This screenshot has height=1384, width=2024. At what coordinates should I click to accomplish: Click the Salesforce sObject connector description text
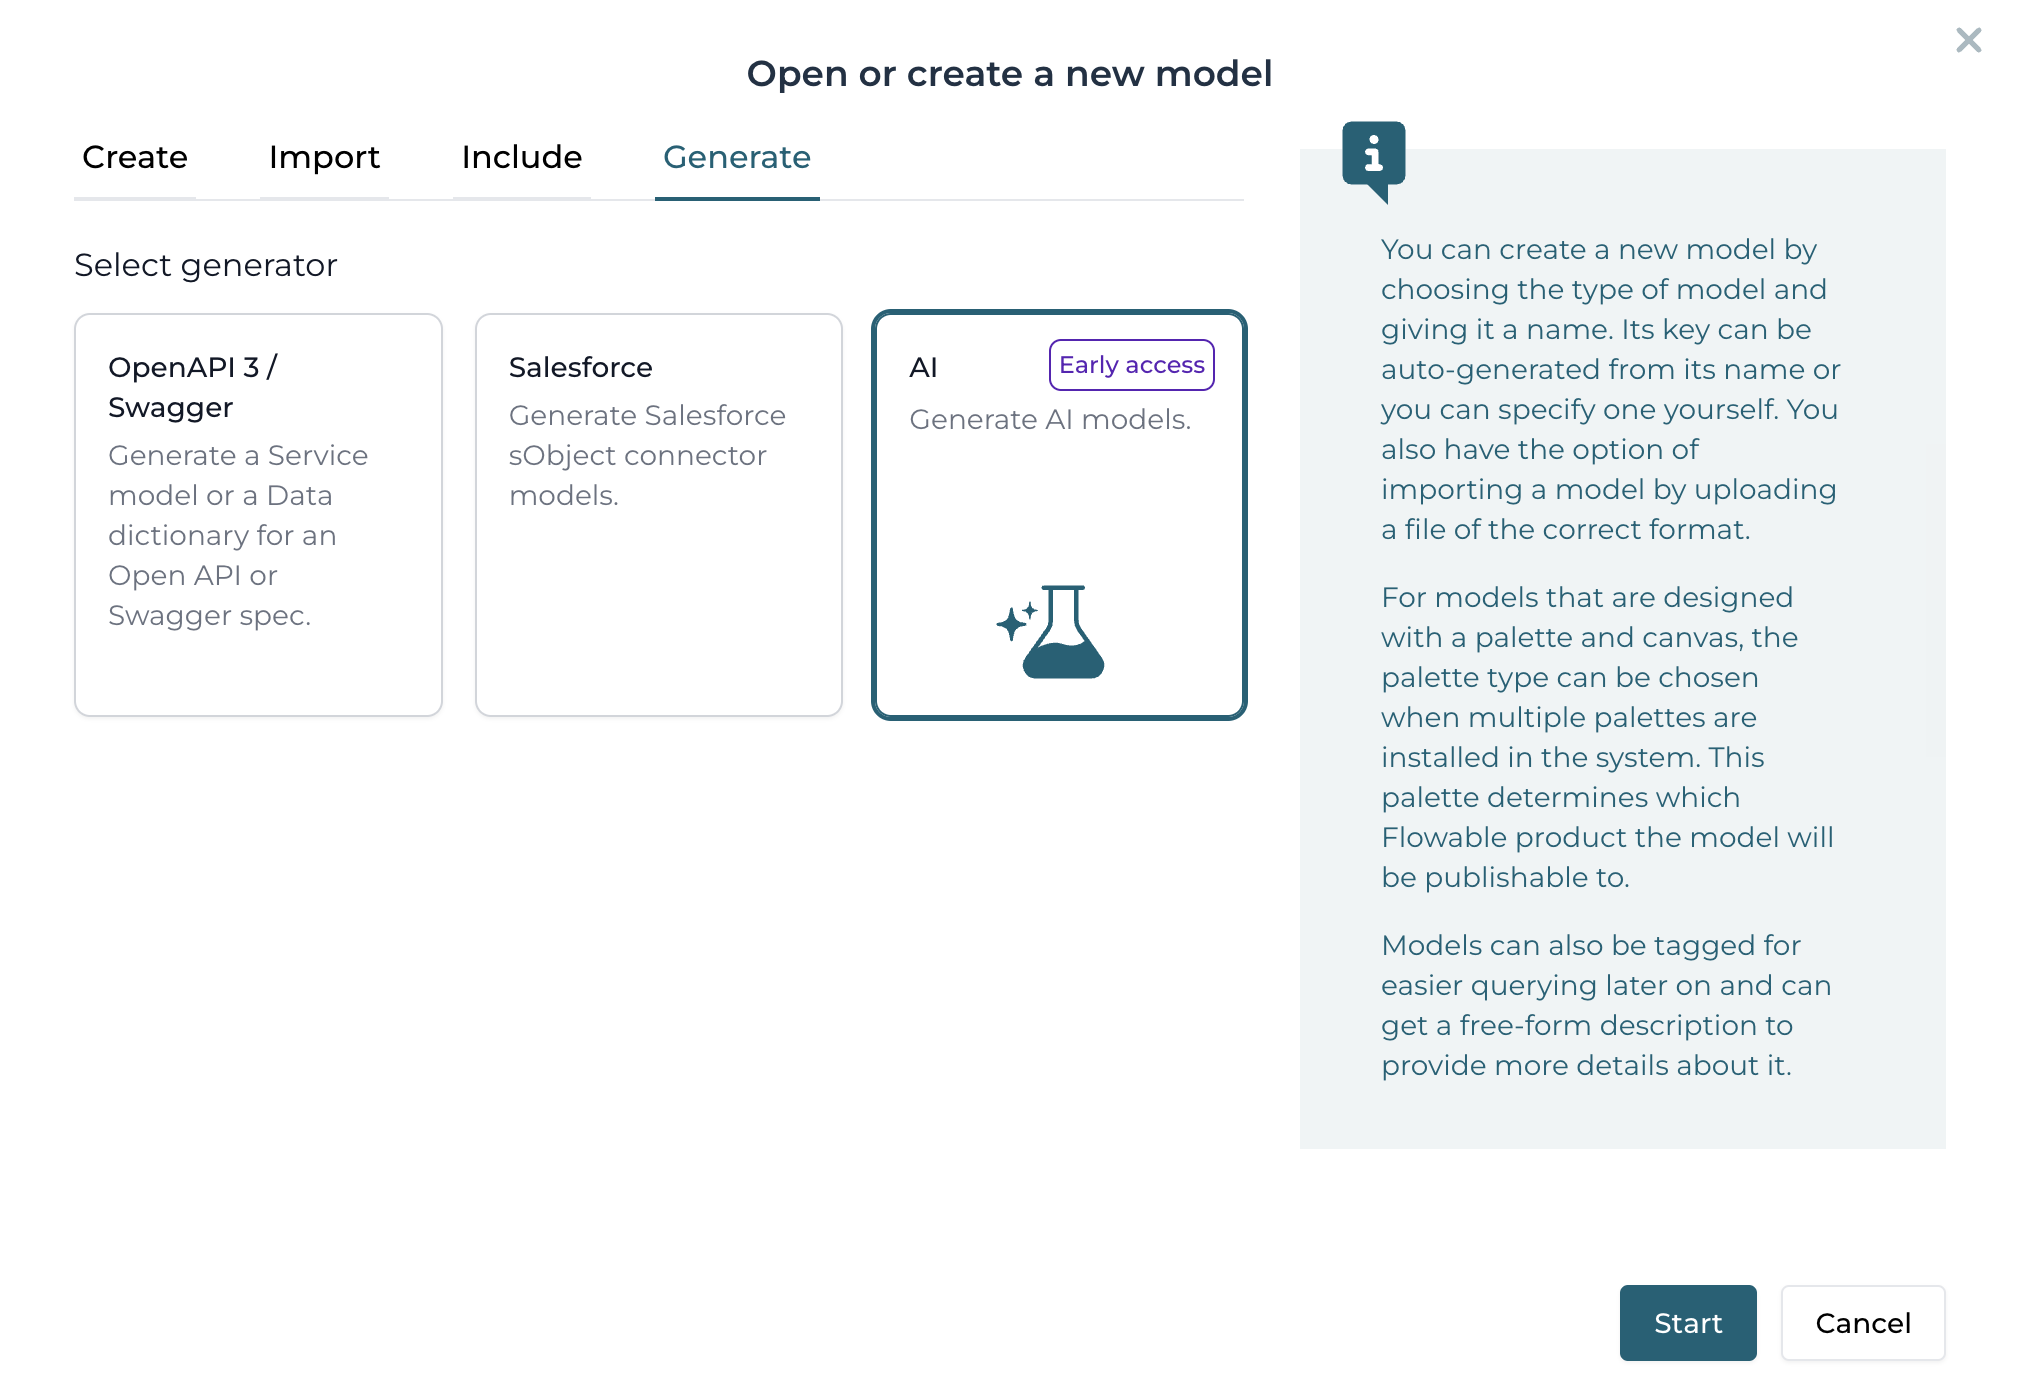click(x=646, y=455)
